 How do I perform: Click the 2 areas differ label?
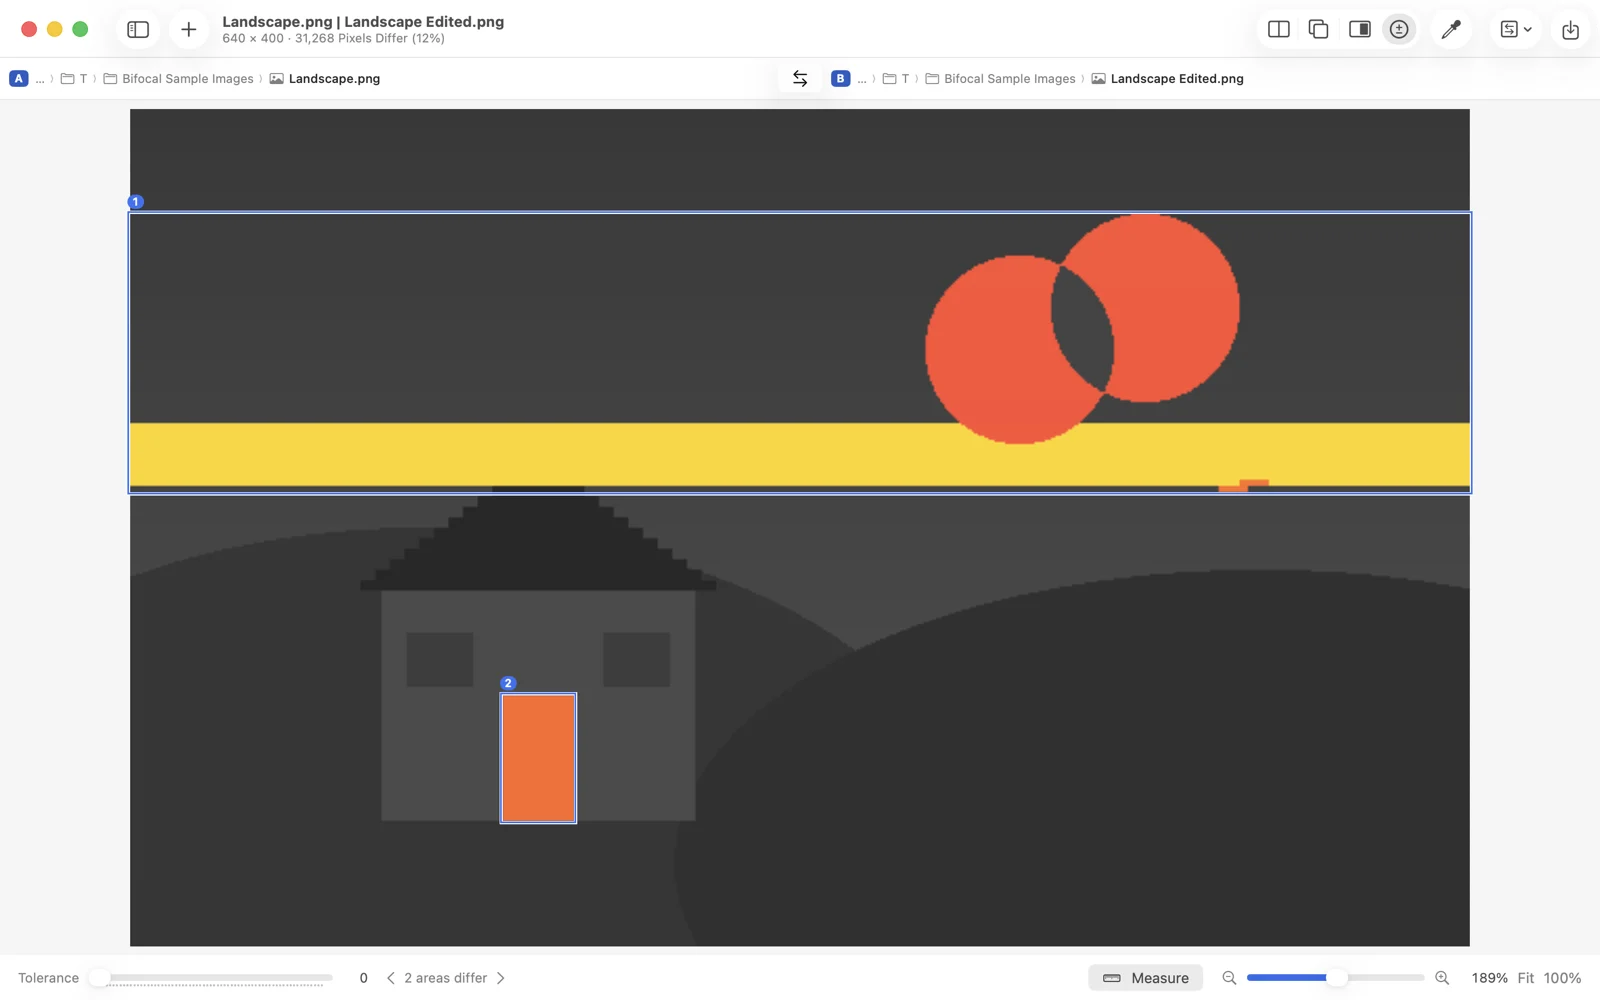[x=446, y=978]
